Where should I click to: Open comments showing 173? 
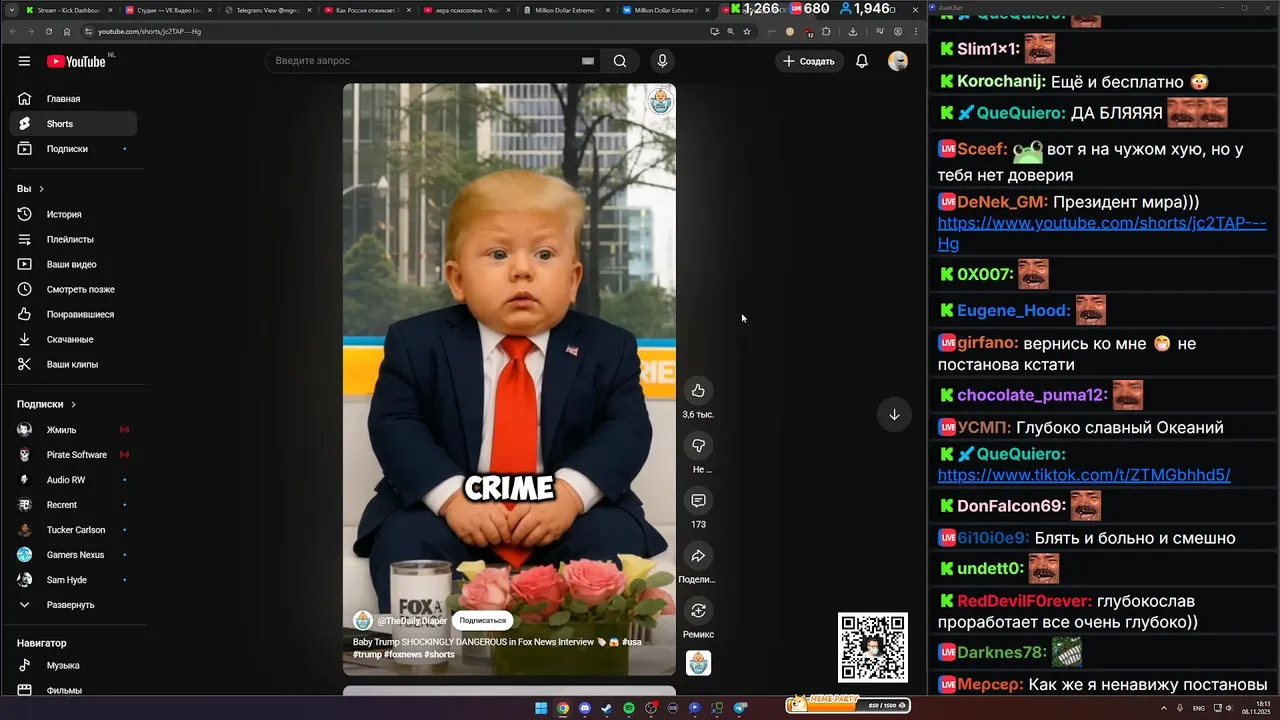click(698, 501)
